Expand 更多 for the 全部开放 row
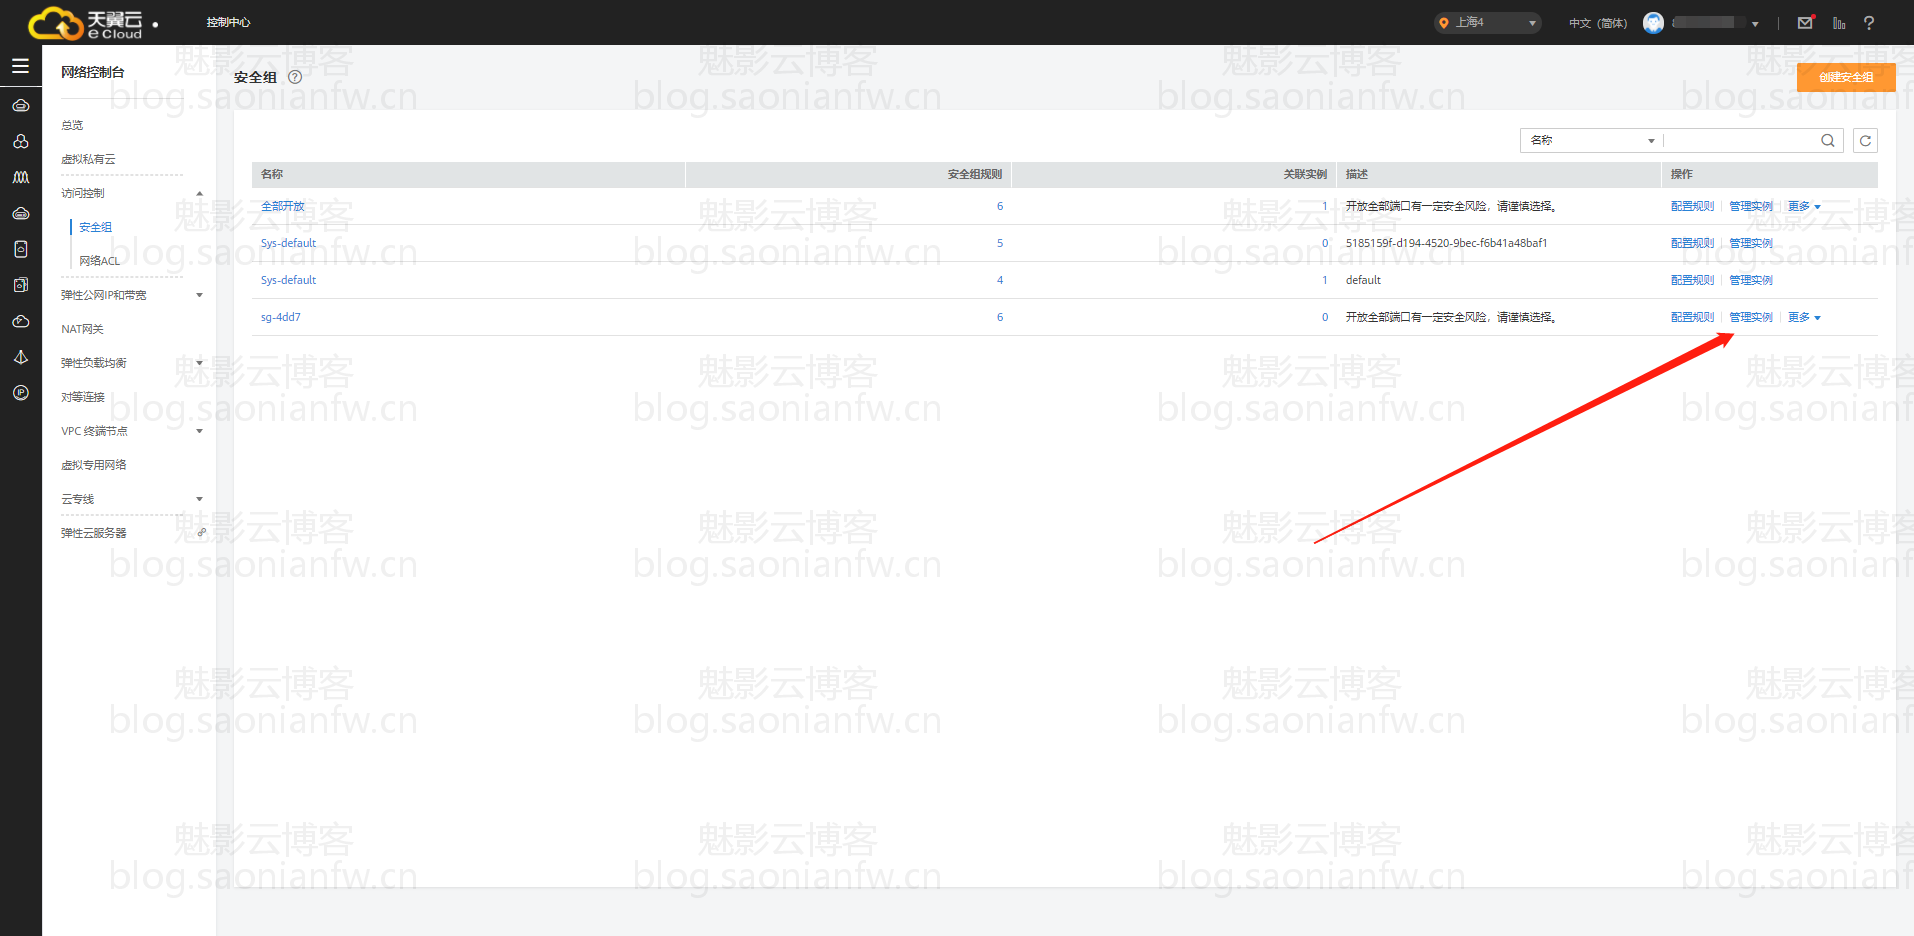The width and height of the screenshot is (1914, 936). pyautogui.click(x=1804, y=206)
